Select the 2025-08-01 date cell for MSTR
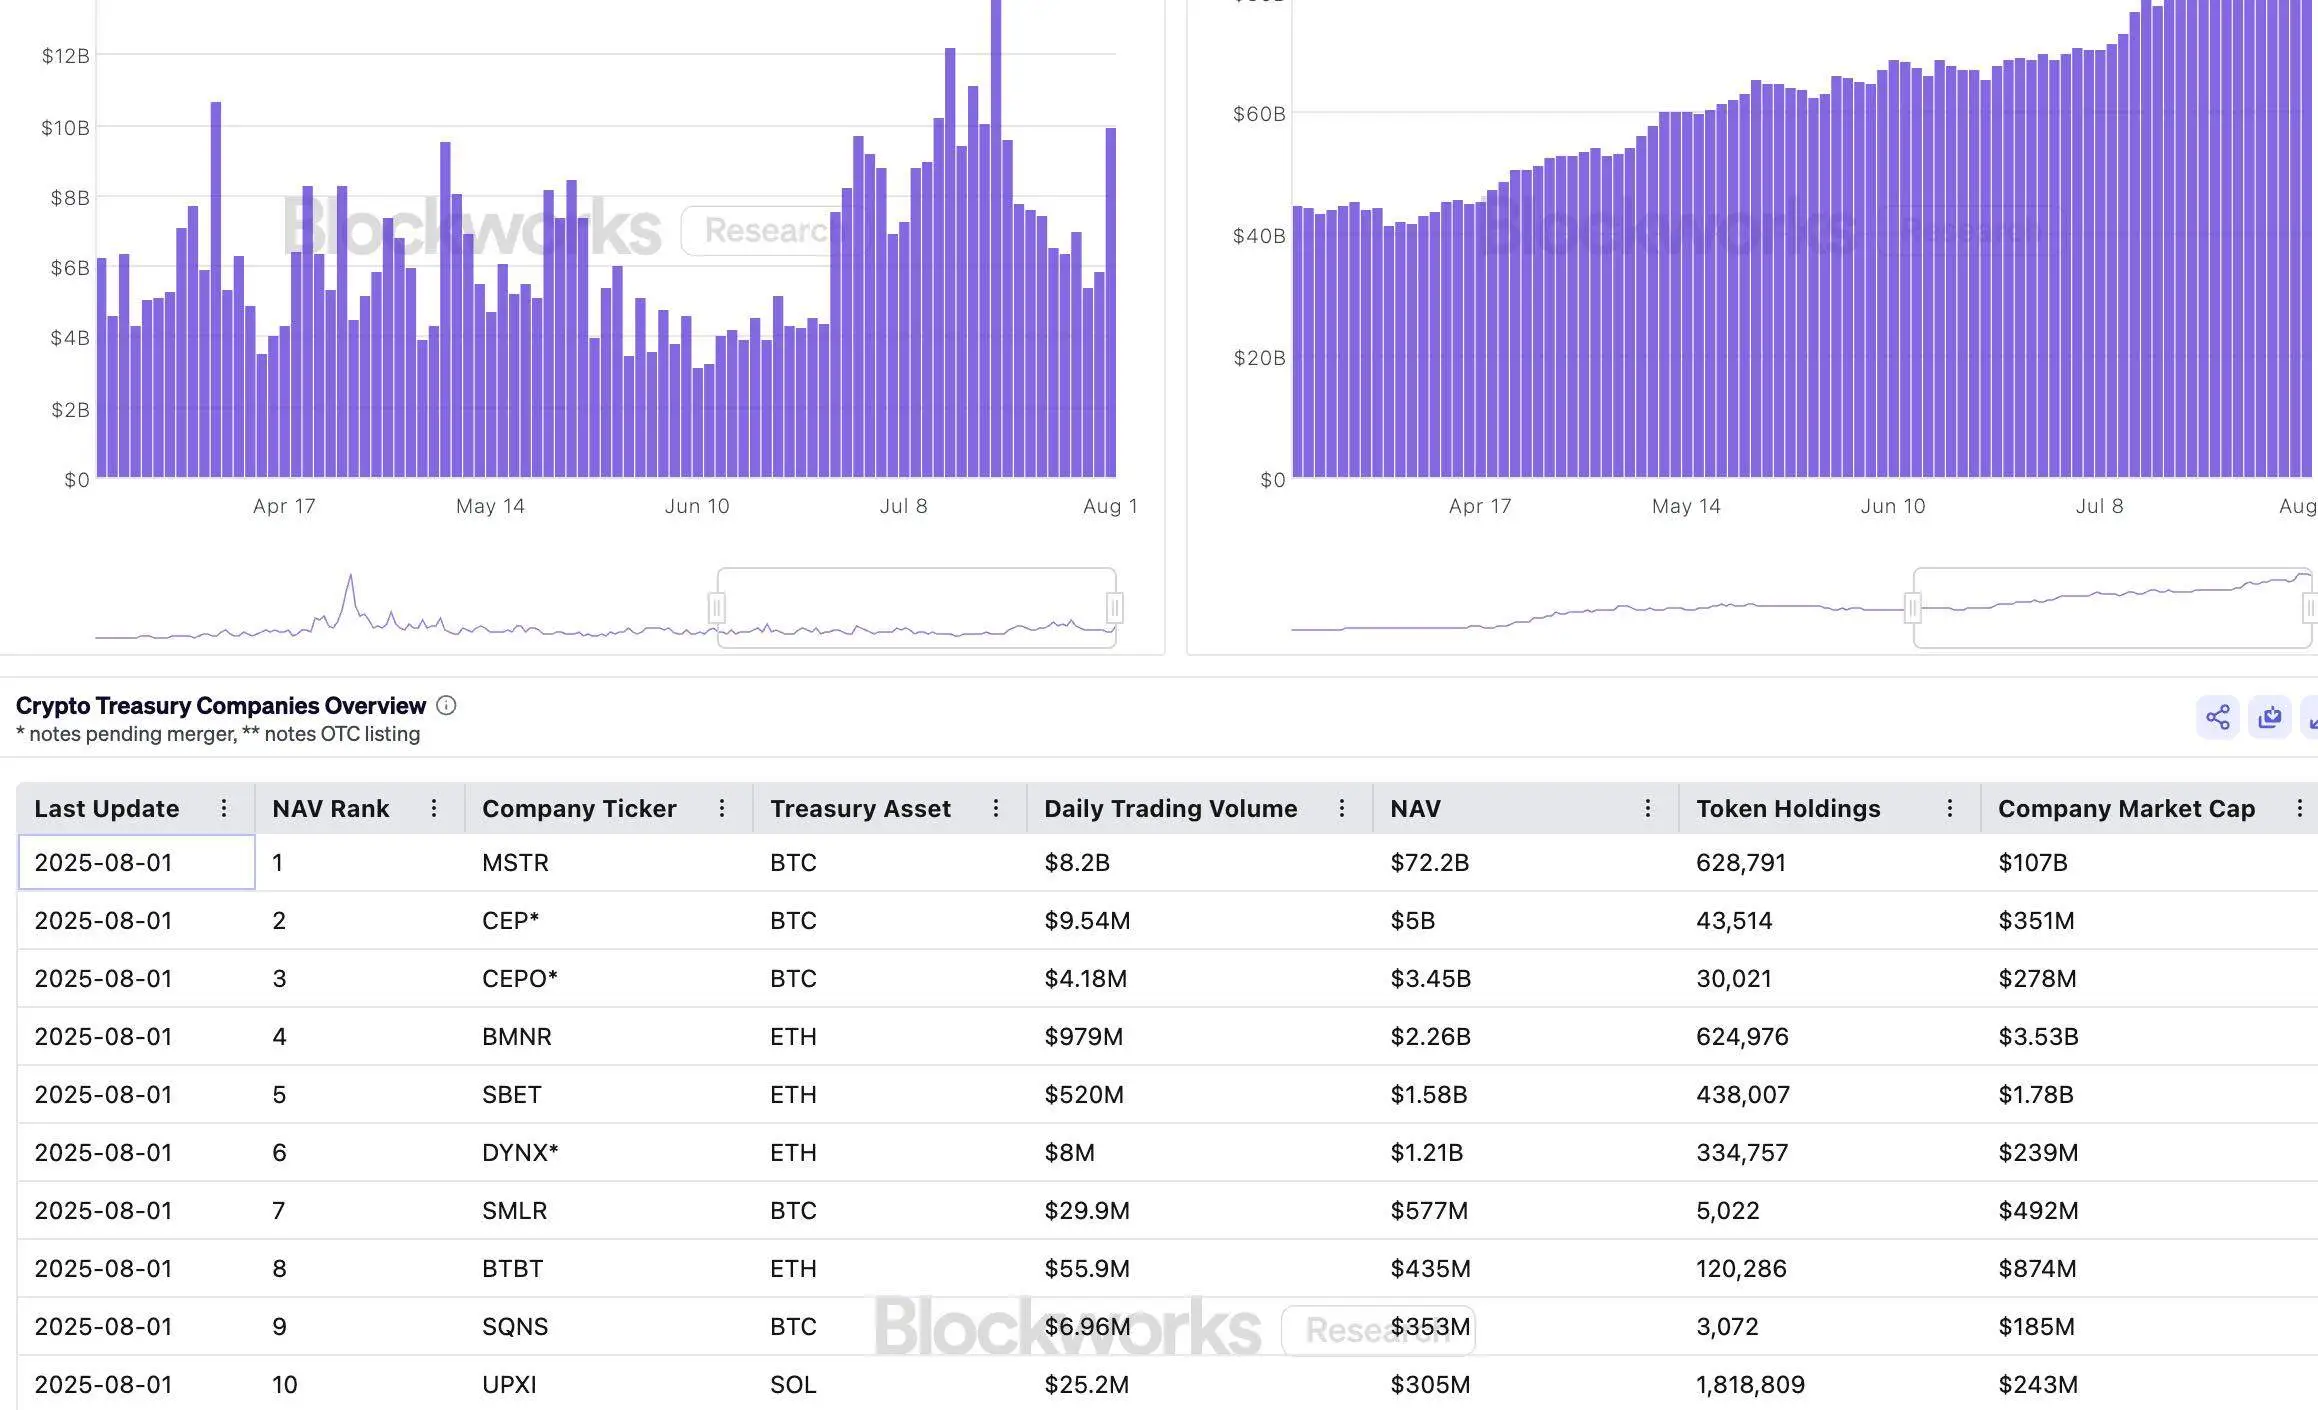Screen dimensions: 2318x1410 point(104,862)
